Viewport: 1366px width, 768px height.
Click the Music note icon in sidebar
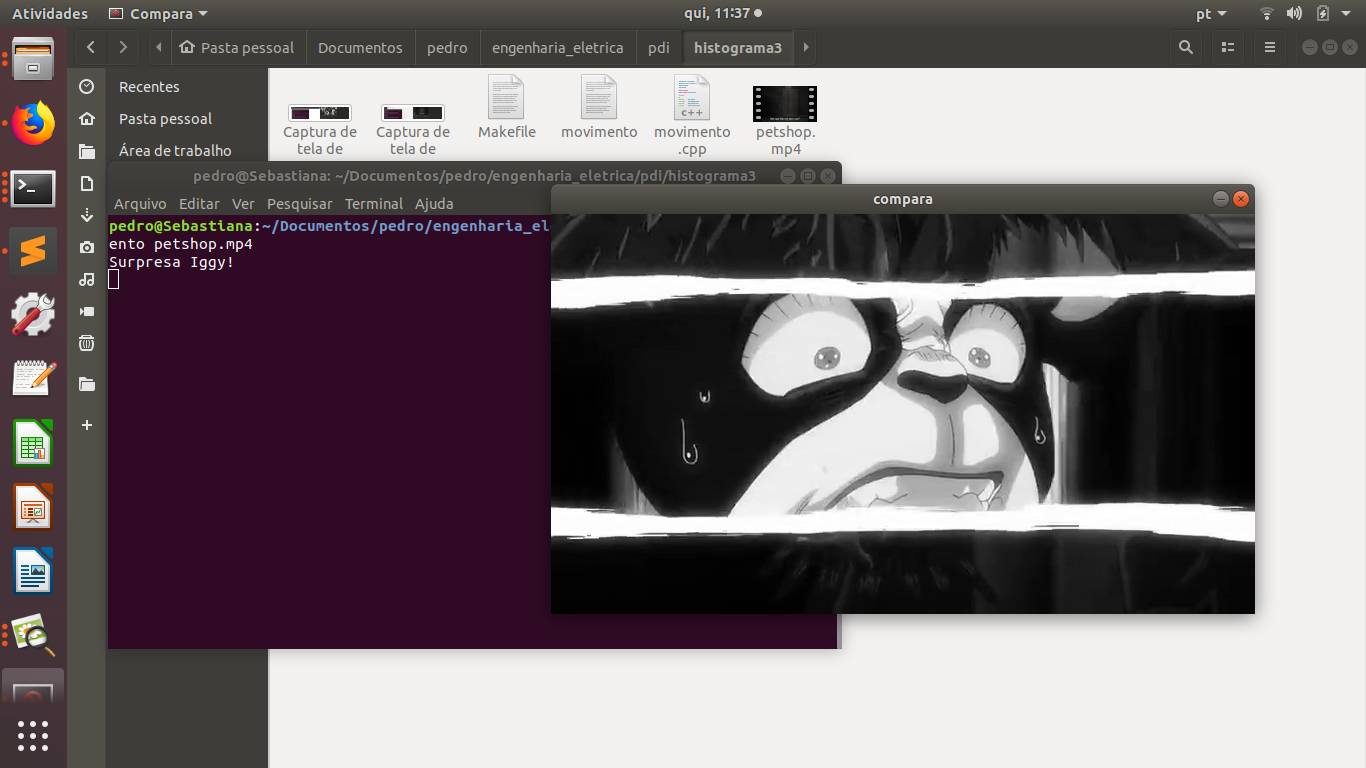click(x=87, y=279)
